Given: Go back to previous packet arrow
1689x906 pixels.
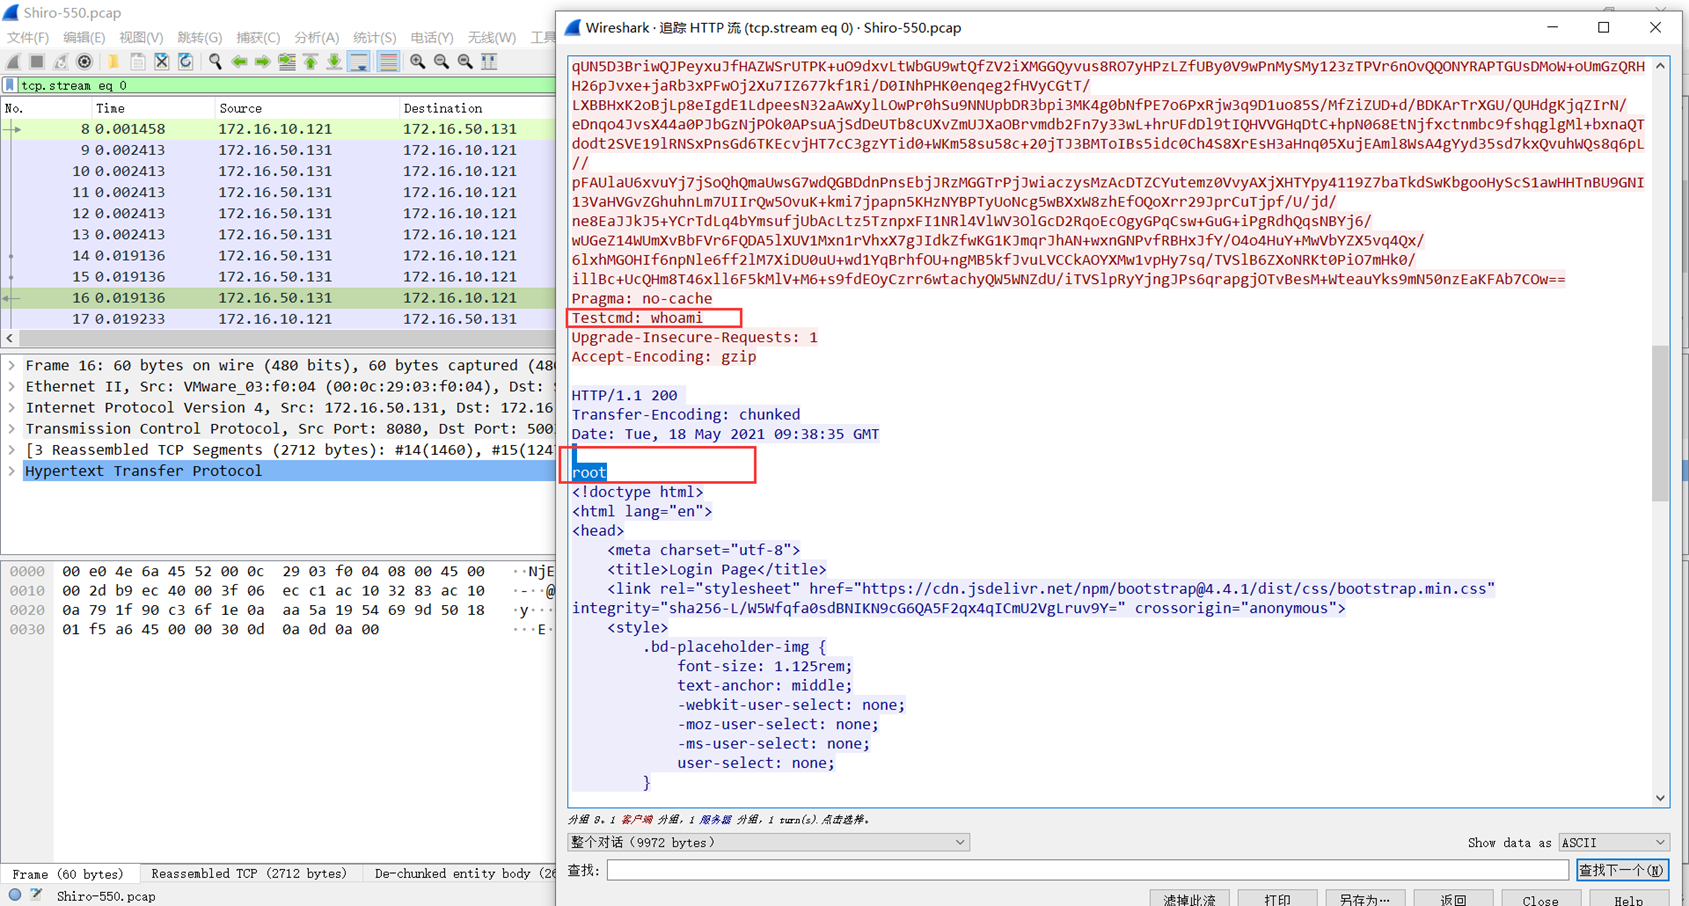Looking at the screenshot, I should click(239, 62).
